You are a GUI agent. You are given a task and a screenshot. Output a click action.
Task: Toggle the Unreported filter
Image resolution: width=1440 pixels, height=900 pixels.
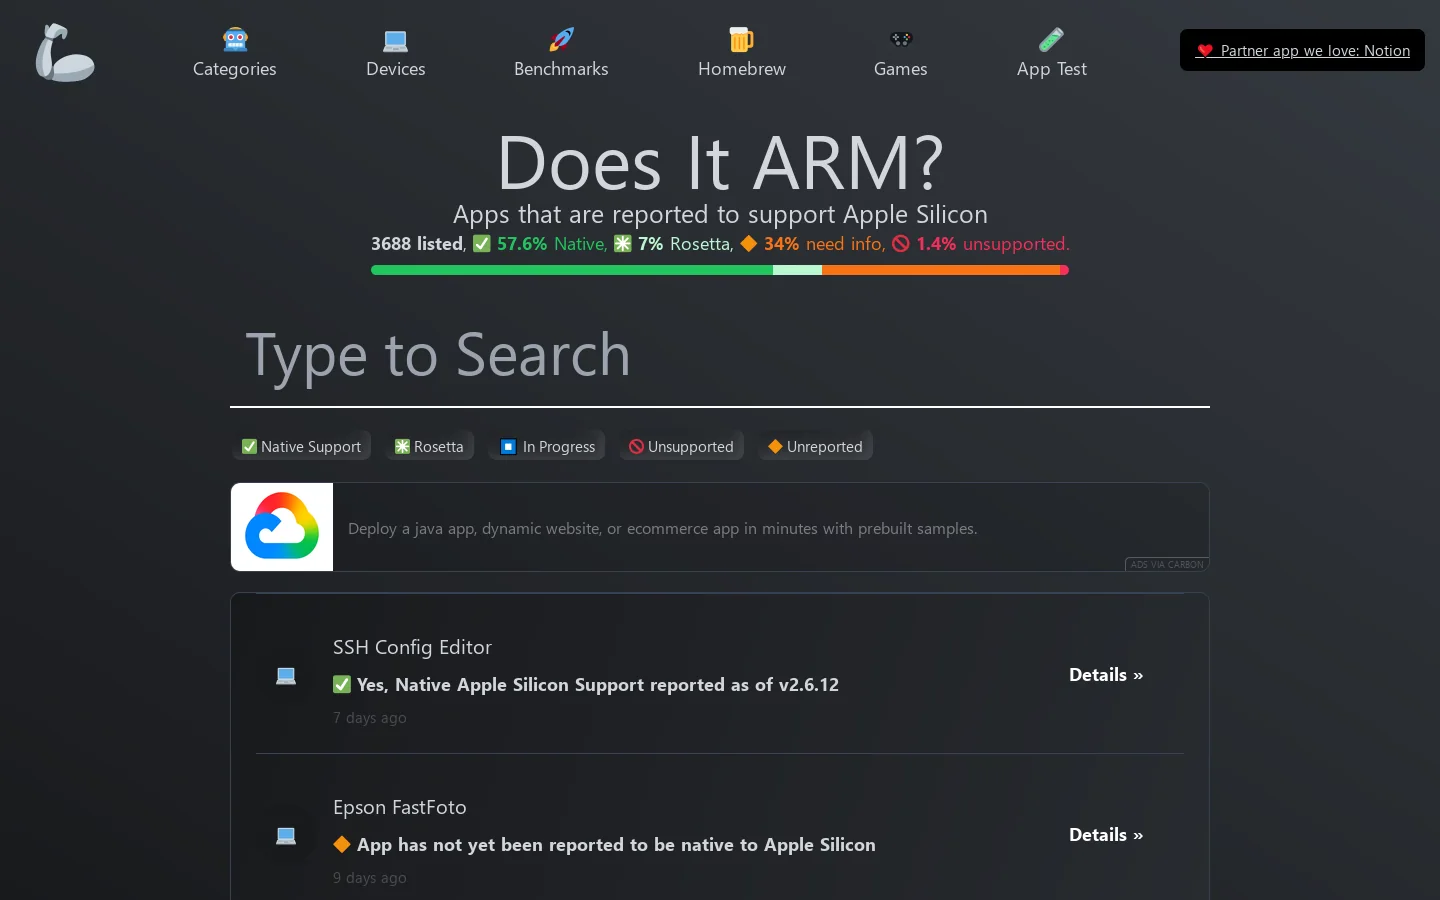(815, 446)
